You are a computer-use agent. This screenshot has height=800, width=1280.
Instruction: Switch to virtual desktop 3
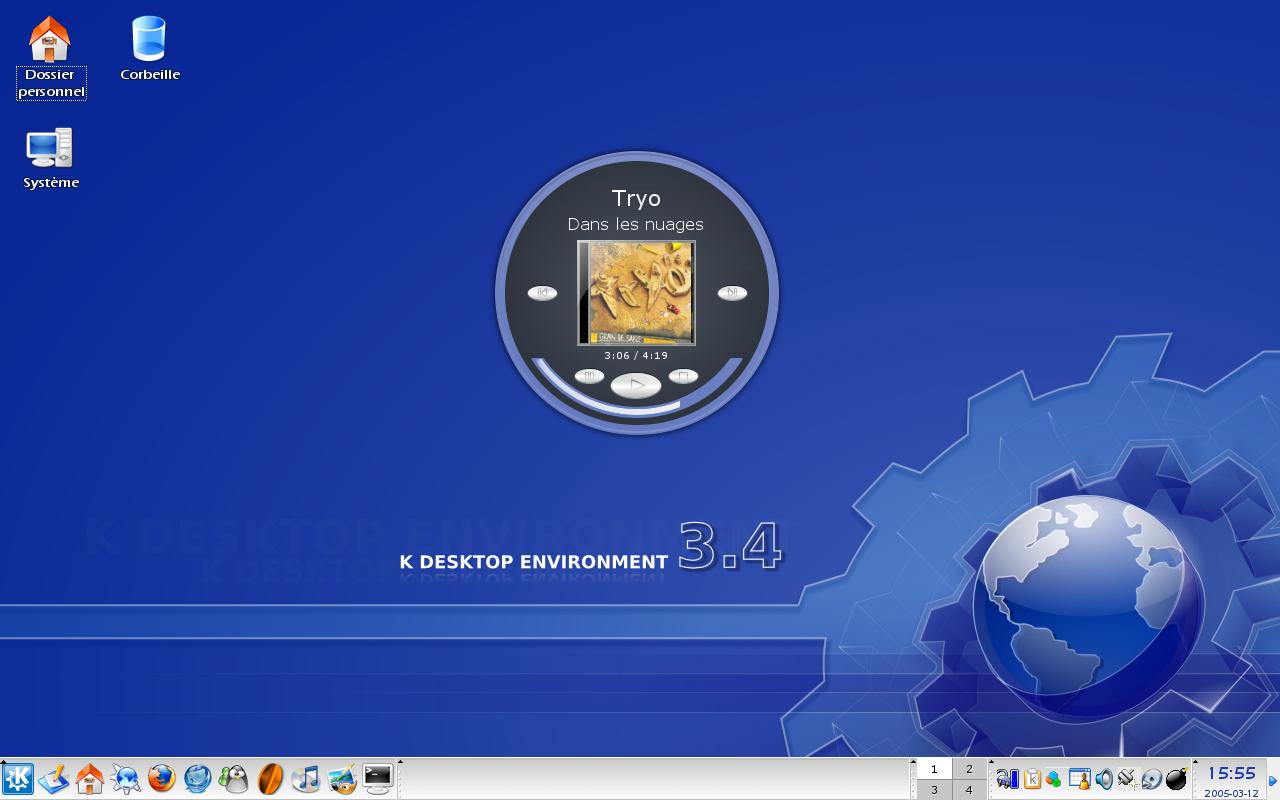pyautogui.click(x=934, y=790)
